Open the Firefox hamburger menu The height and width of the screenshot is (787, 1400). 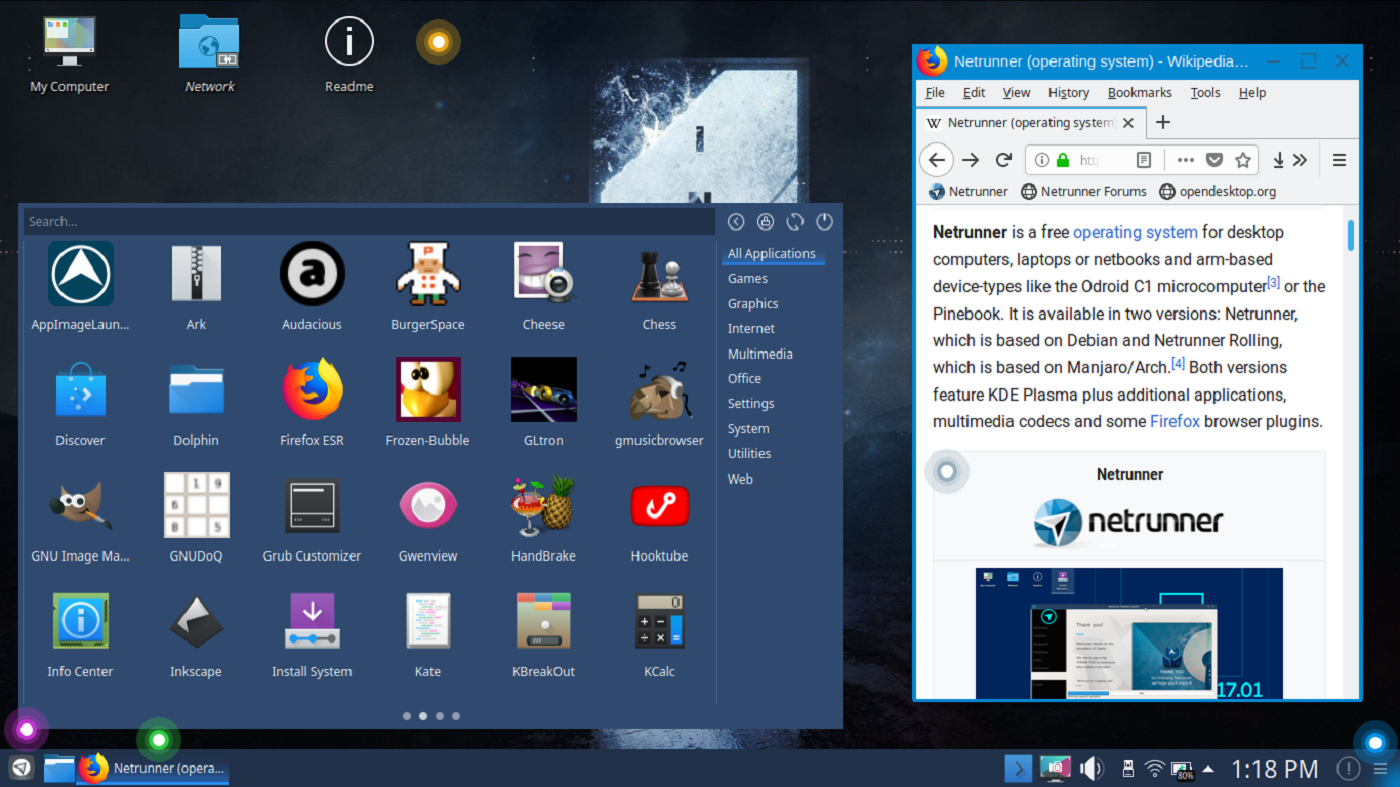(x=1339, y=160)
